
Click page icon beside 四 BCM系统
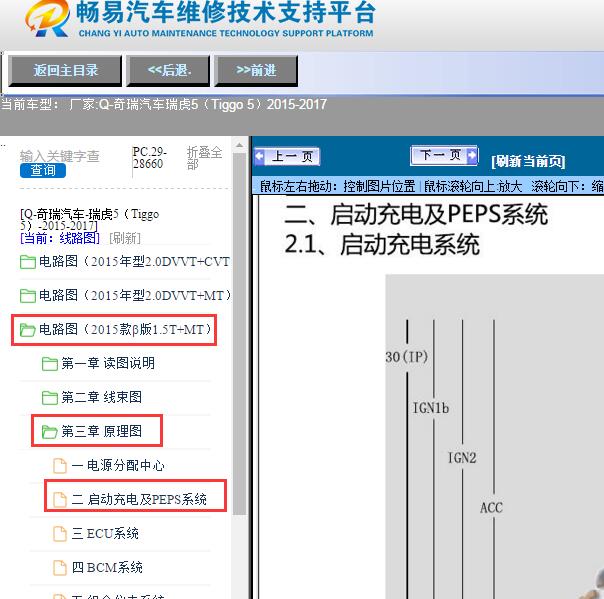click(x=60, y=567)
